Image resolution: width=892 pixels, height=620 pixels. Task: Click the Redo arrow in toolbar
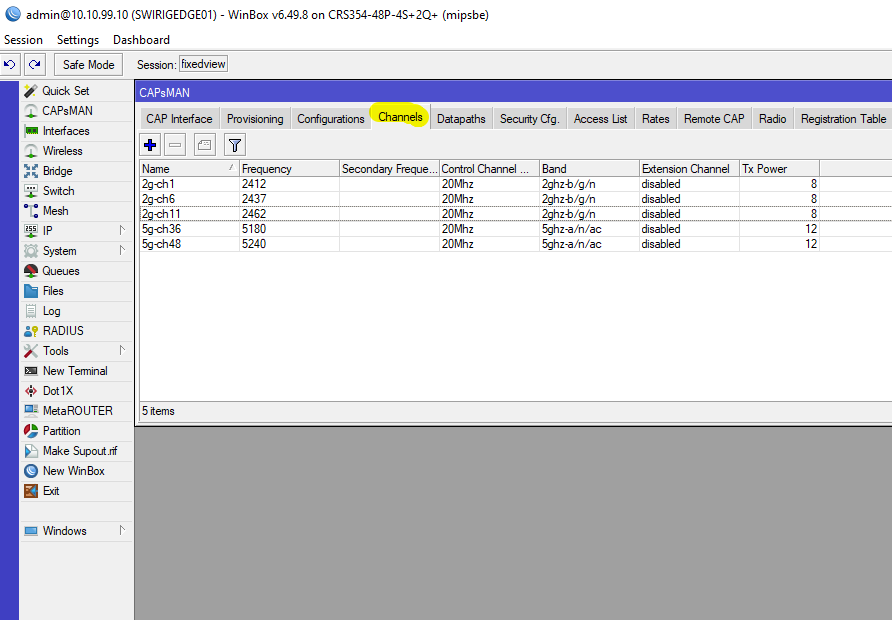35,65
